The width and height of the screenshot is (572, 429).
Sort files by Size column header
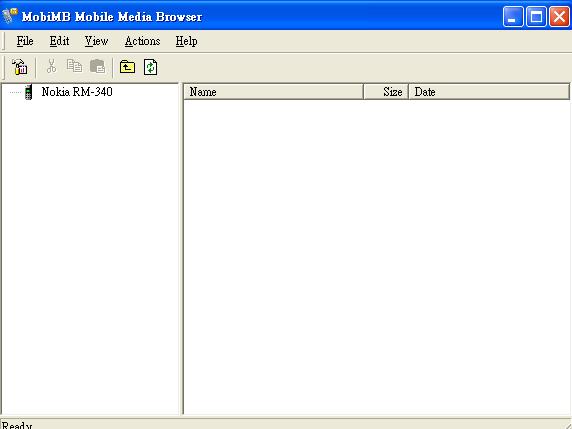386,92
